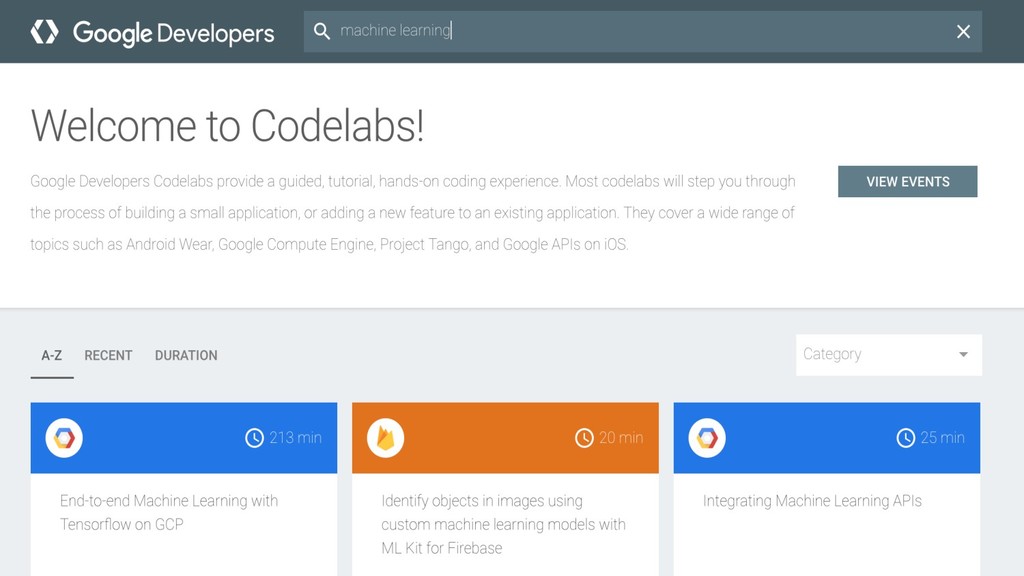This screenshot has width=1024, height=576.
Task: Switch to the DURATION tab
Action: [186, 355]
